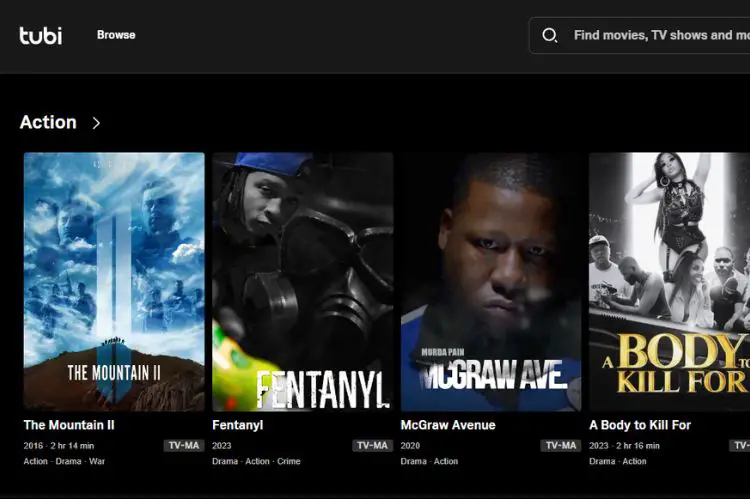Screen dimensions: 750x499
Task: Click The Mountain II title link
Action: pos(69,425)
